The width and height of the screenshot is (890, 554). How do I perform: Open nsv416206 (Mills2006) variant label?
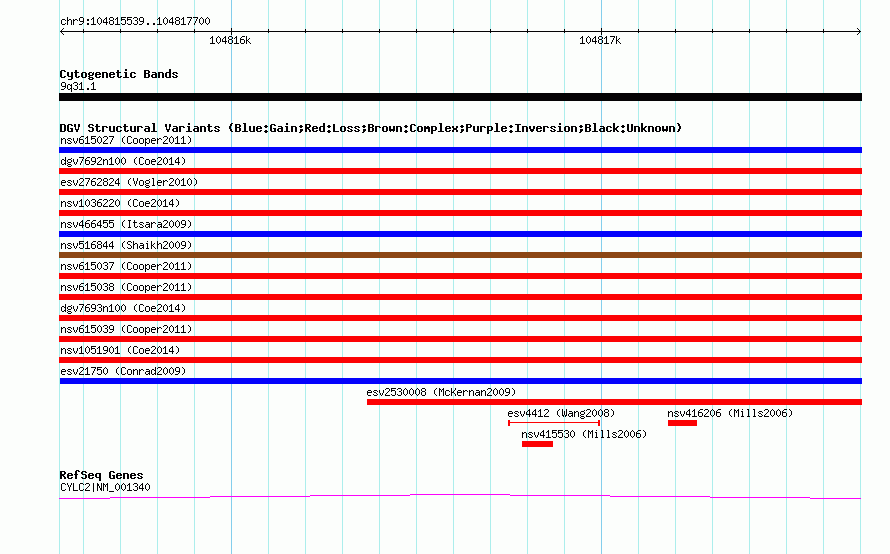pyautogui.click(x=730, y=413)
